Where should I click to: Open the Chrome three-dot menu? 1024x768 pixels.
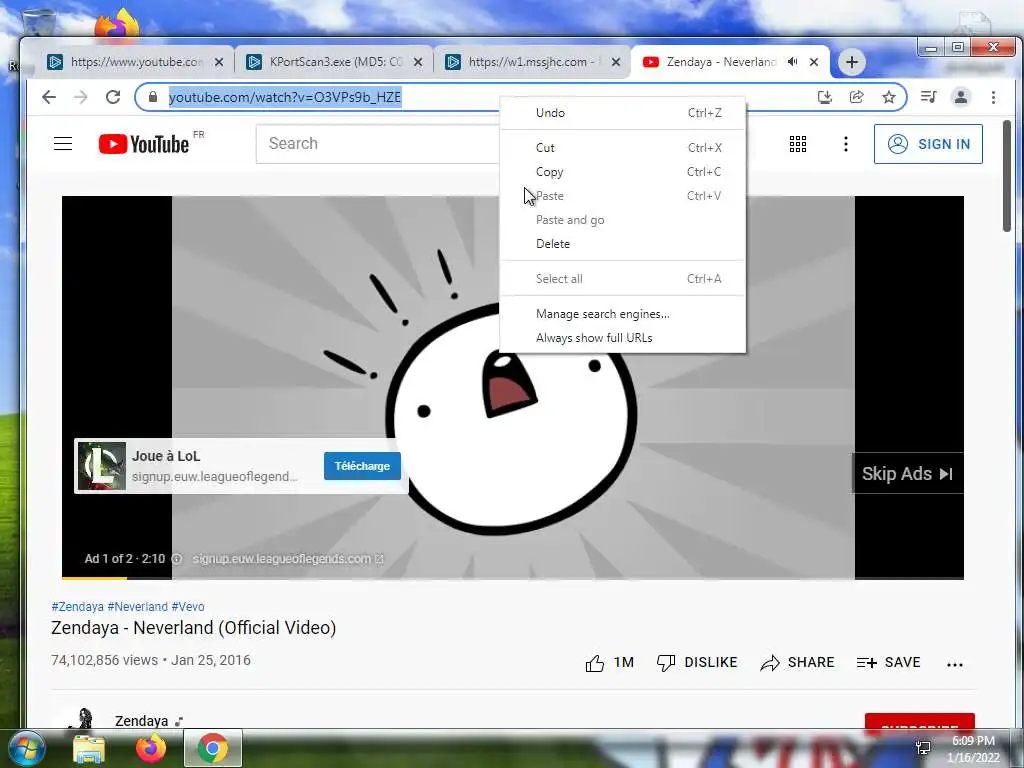tap(993, 97)
